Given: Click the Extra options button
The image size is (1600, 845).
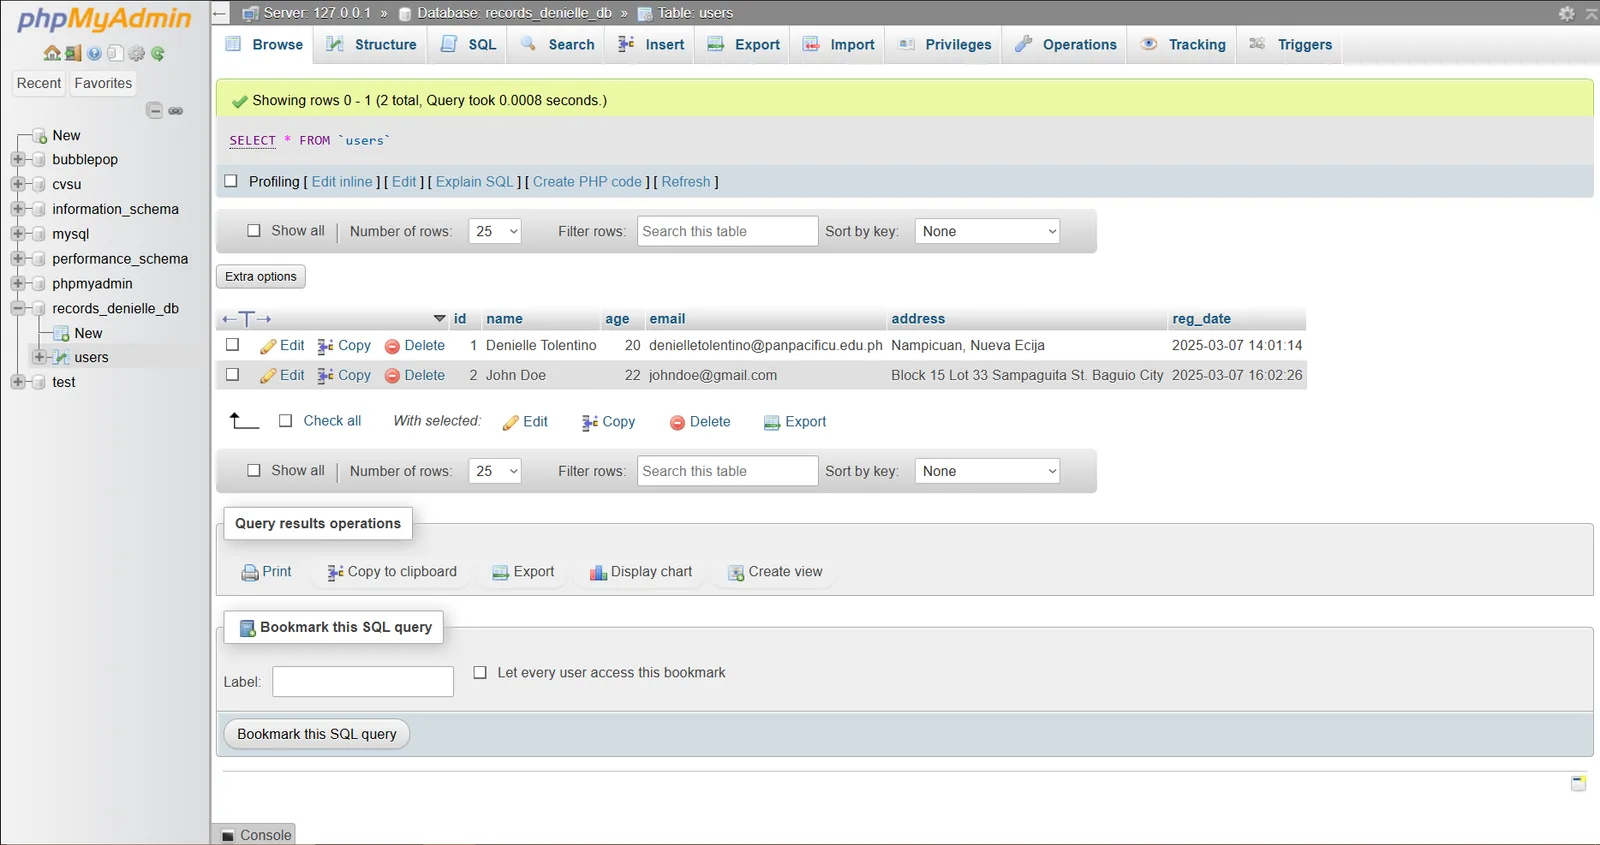Looking at the screenshot, I should coord(261,277).
